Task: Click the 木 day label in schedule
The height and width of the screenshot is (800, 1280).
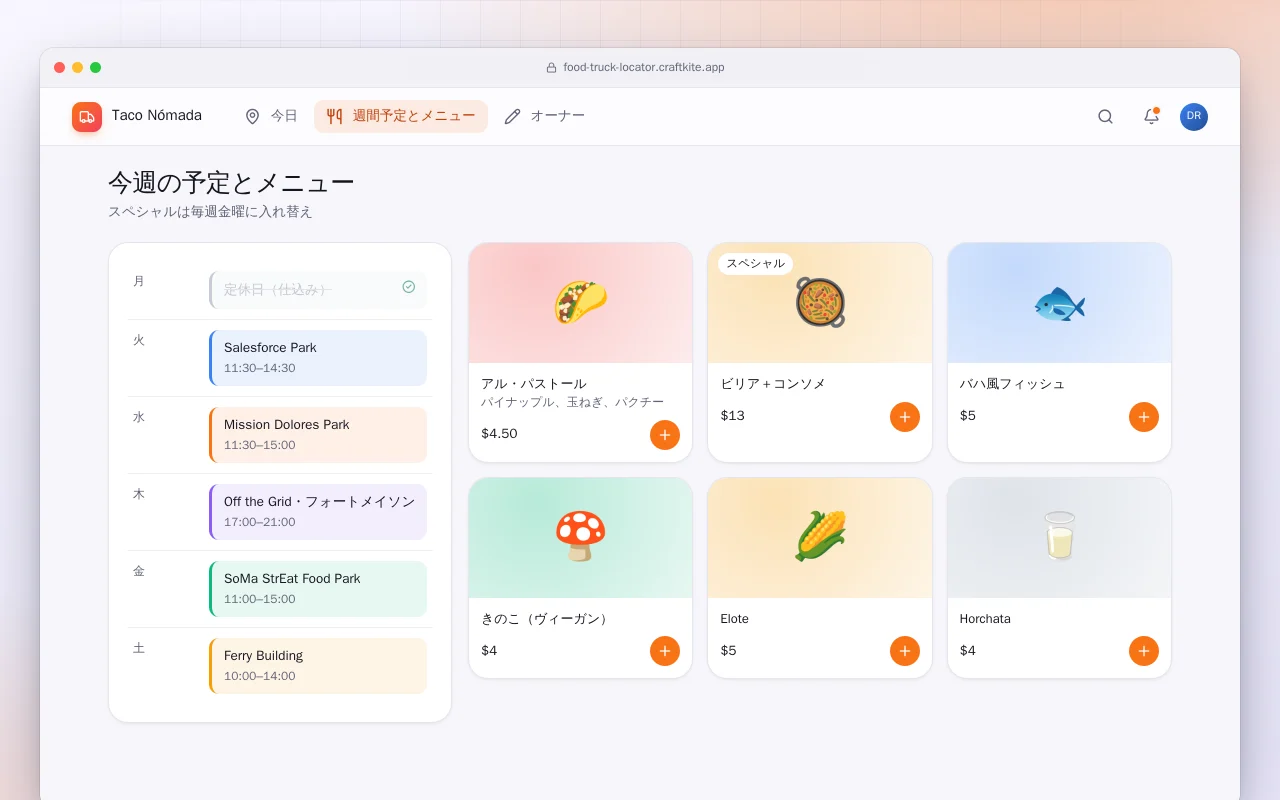Action: tap(139, 494)
